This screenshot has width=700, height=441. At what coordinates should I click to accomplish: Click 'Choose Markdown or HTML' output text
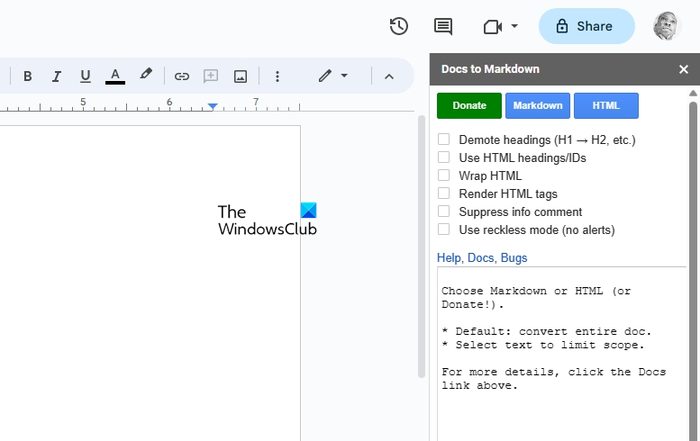[x=536, y=298]
